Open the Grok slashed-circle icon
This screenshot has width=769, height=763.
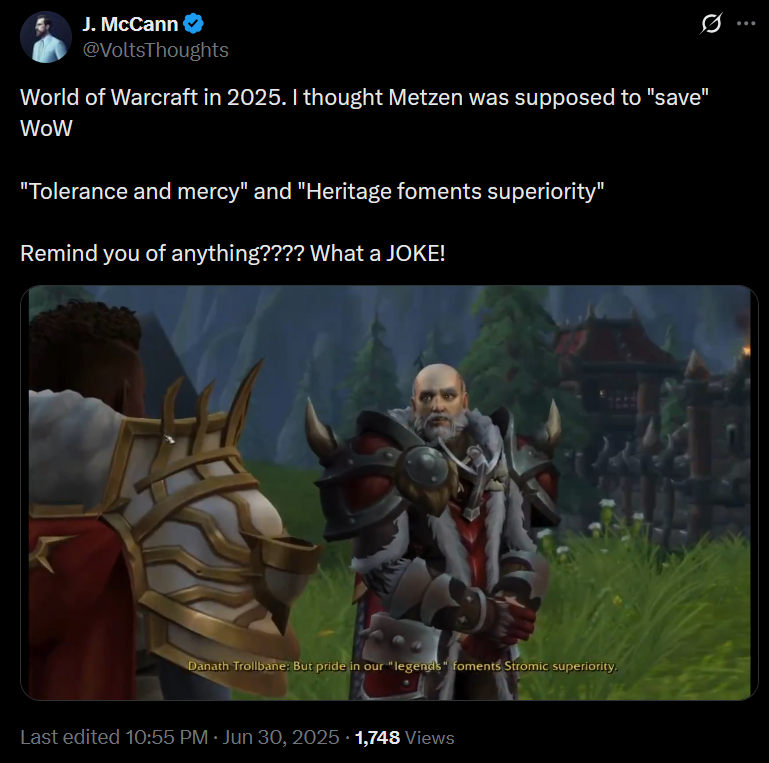click(x=711, y=23)
